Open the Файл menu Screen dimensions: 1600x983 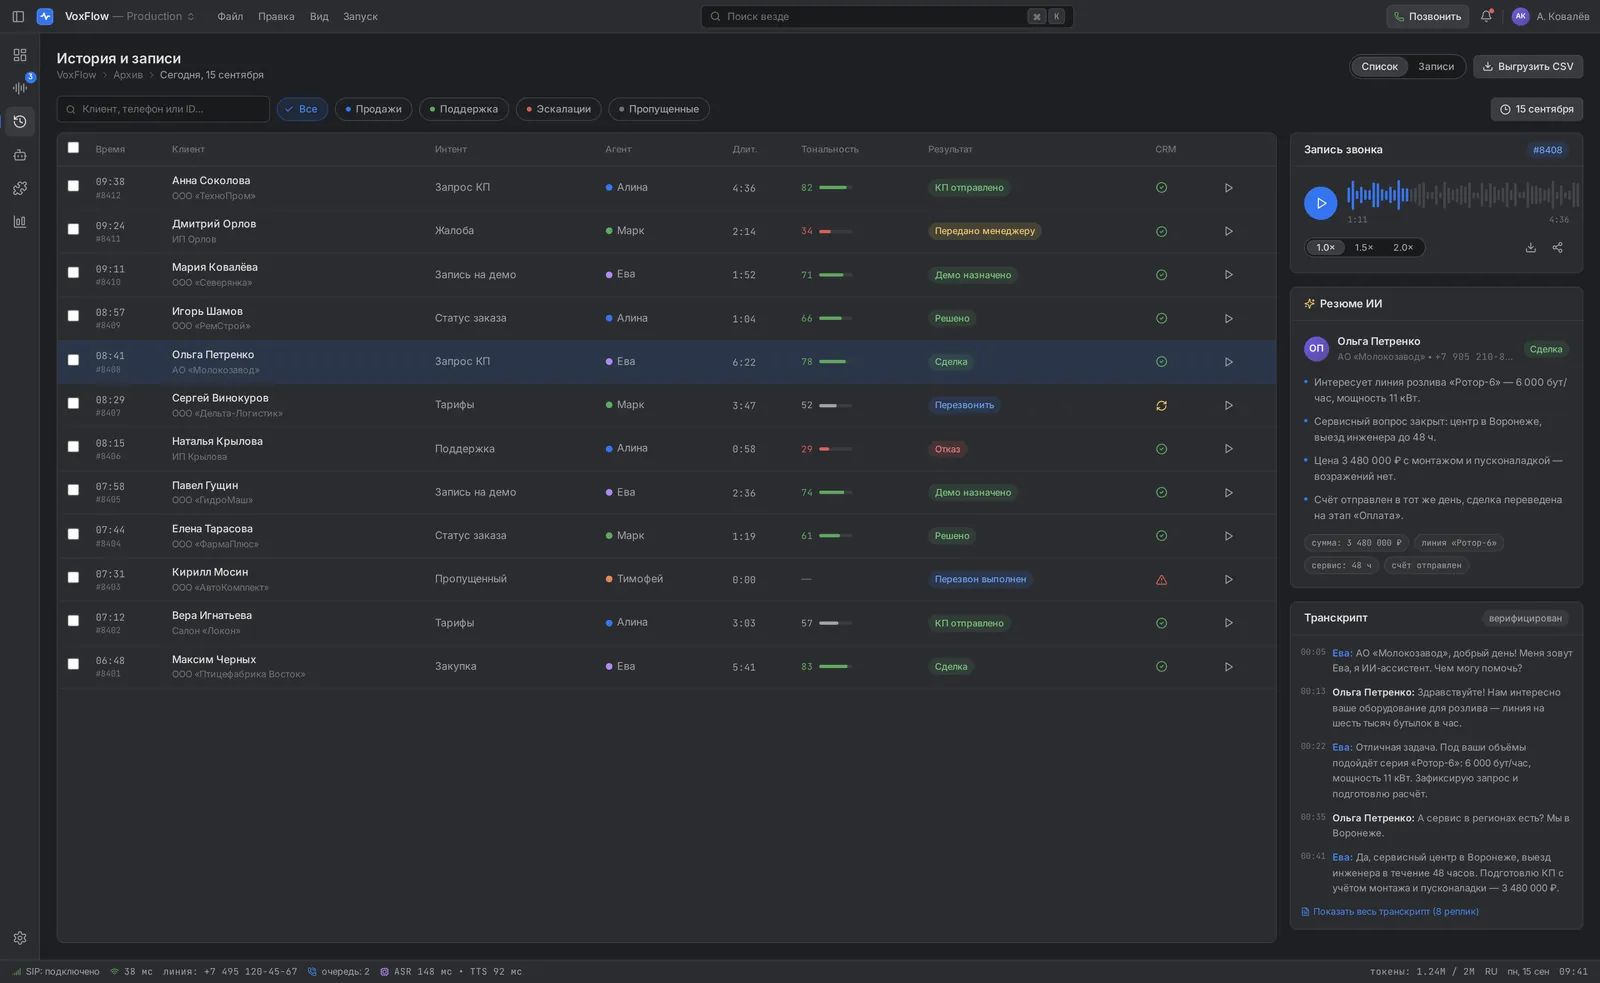(230, 16)
